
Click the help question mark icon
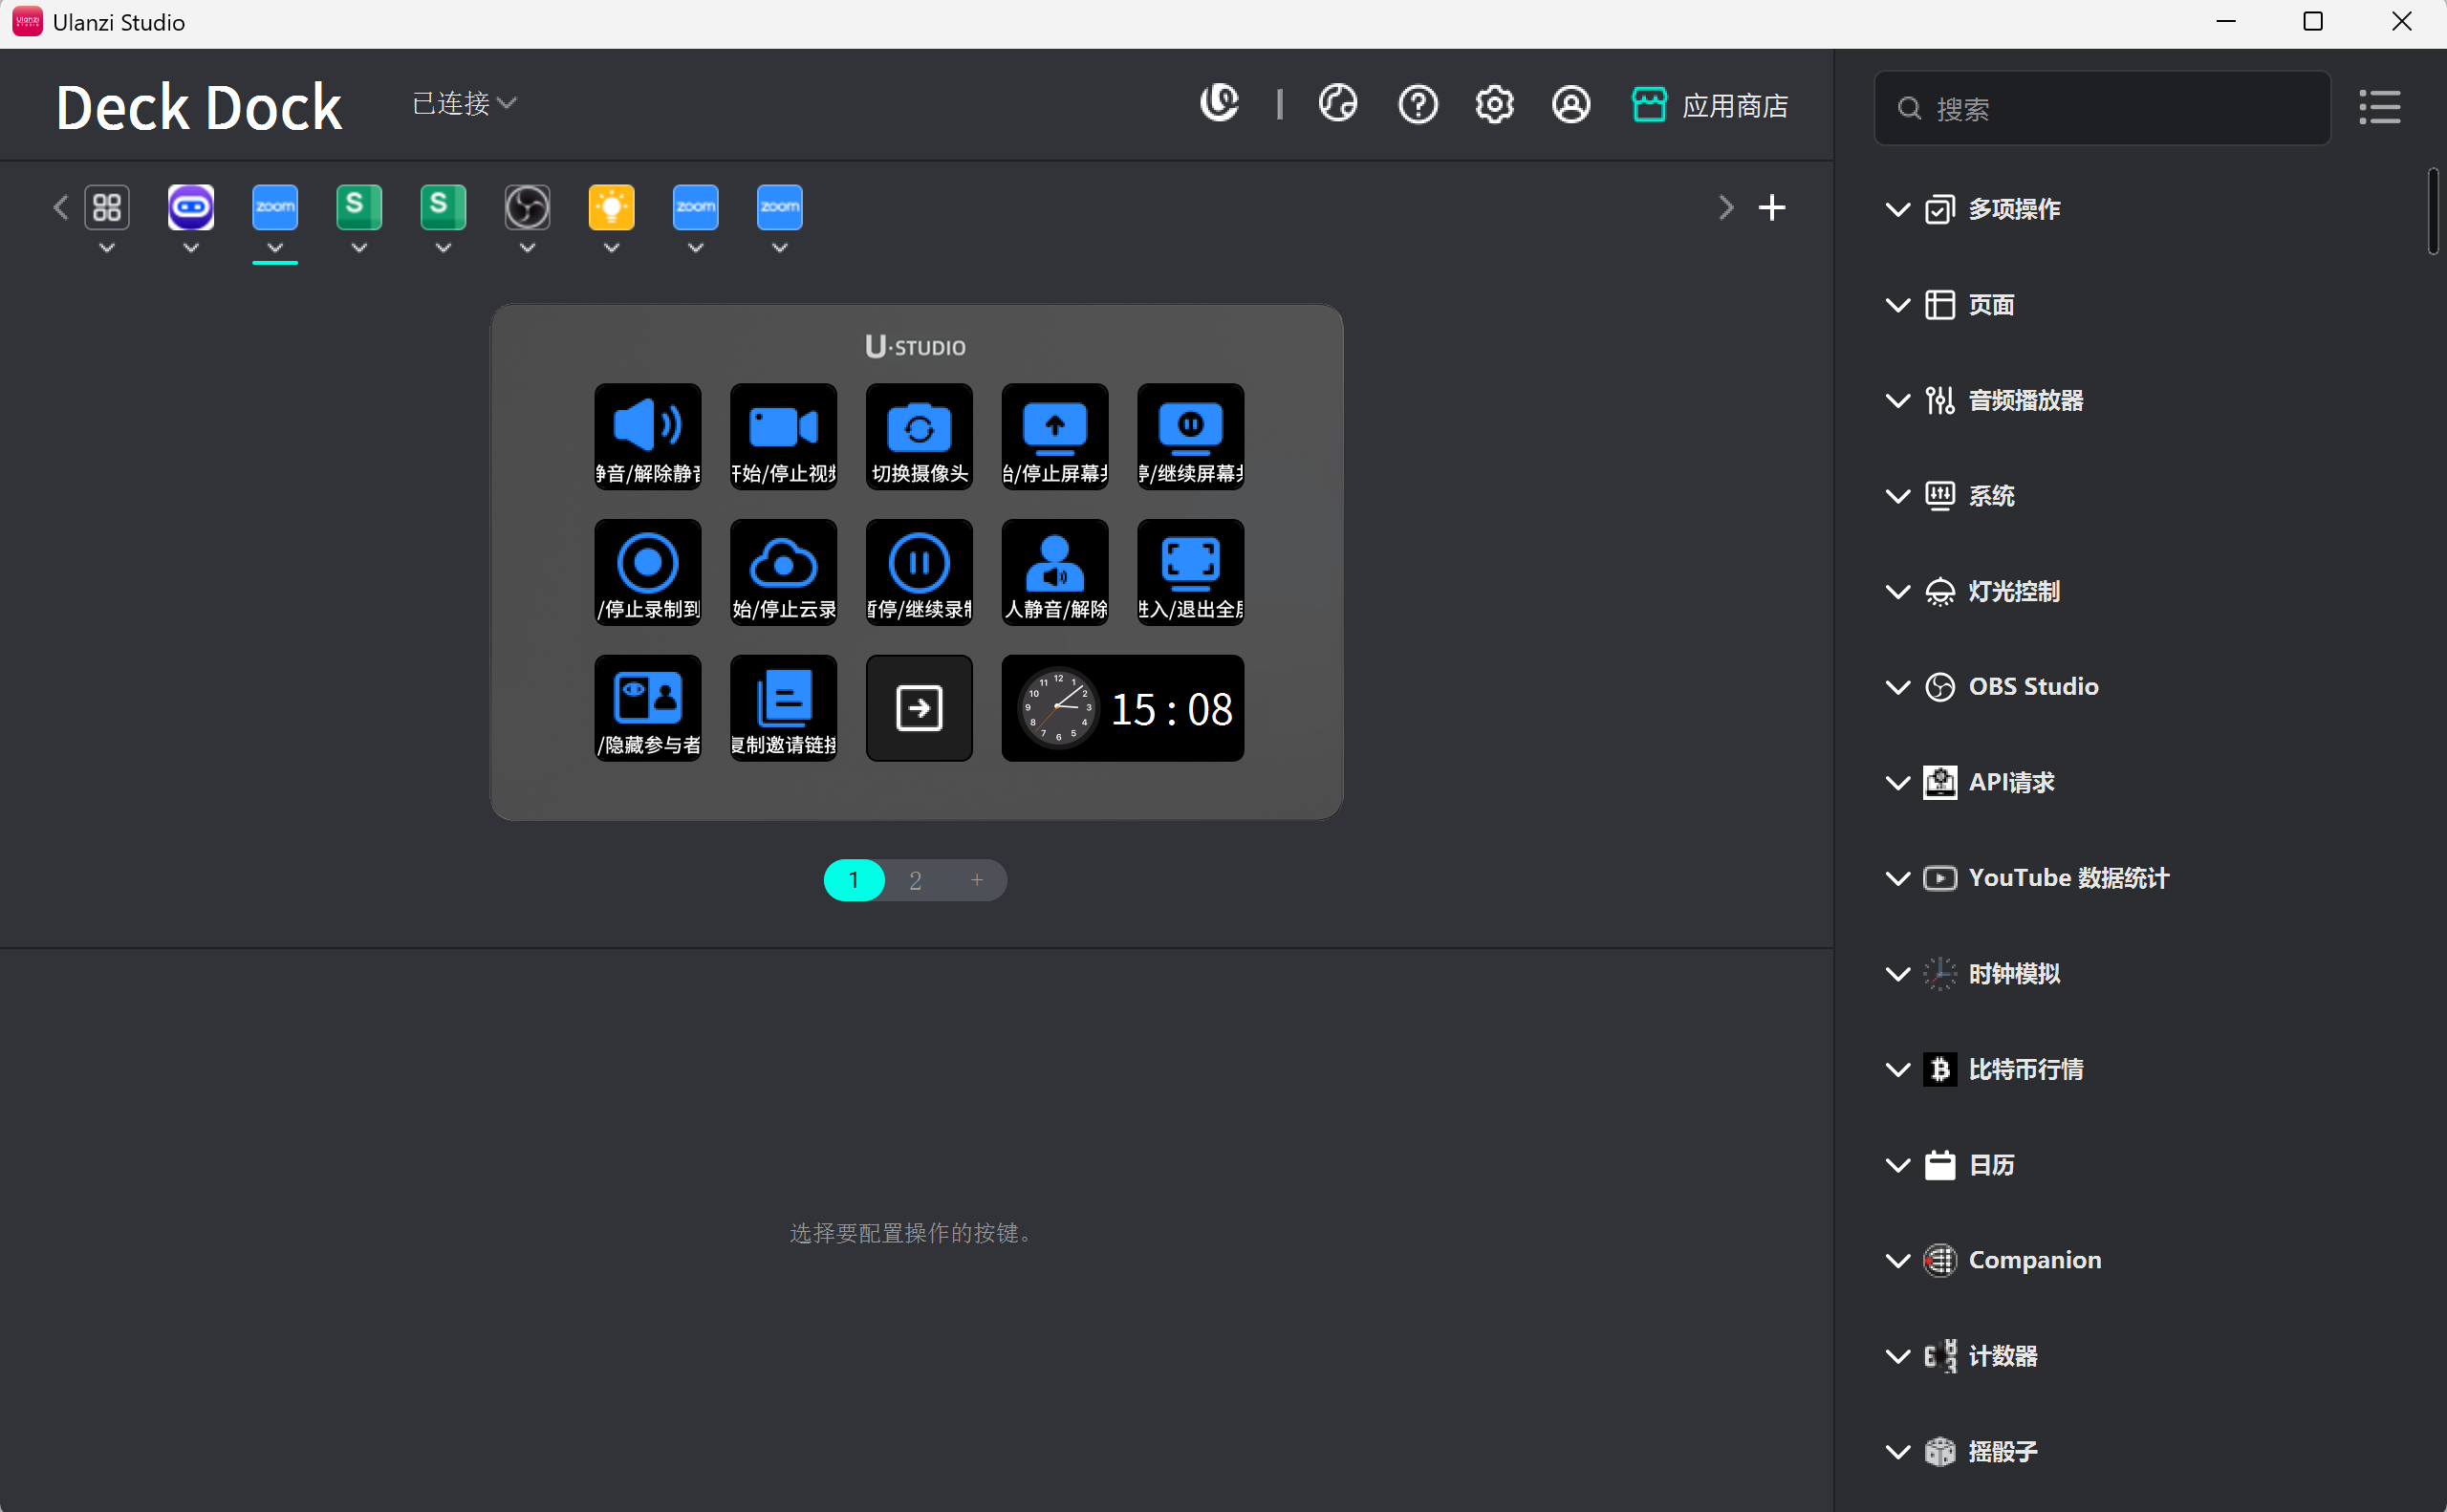click(x=1417, y=104)
